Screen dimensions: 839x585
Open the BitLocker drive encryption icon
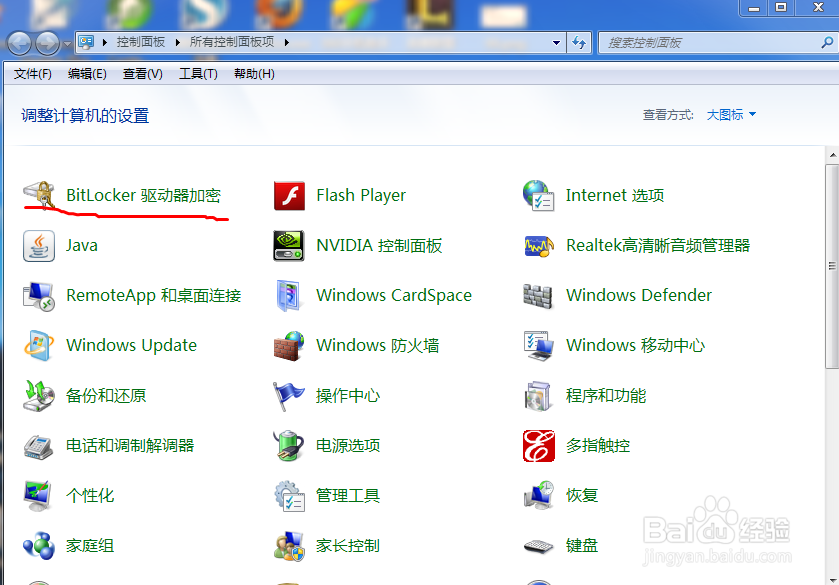[x=39, y=195]
